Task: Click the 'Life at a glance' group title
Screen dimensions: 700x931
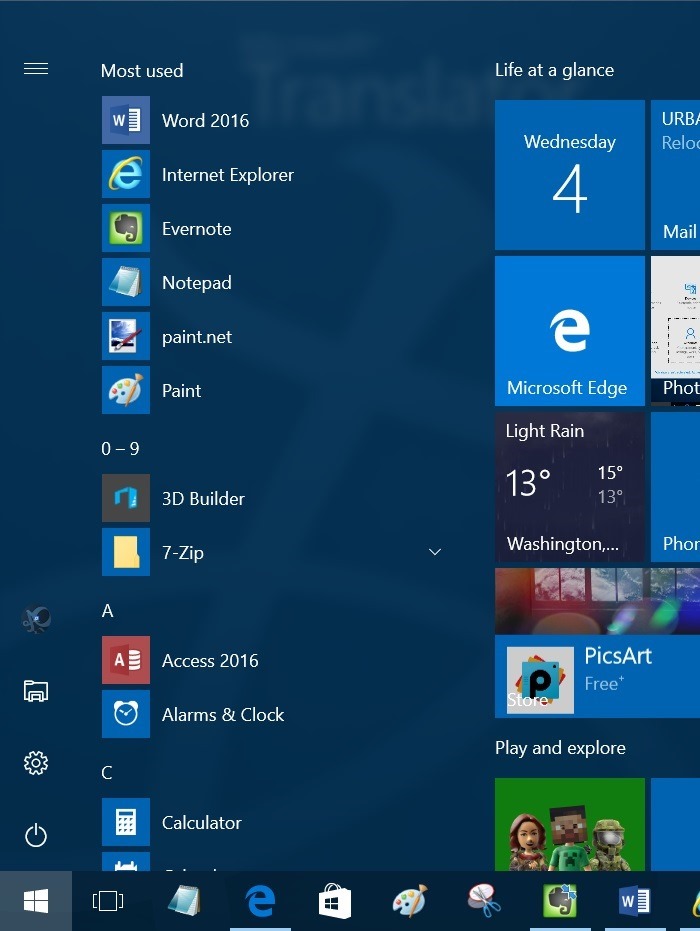Action: pyautogui.click(x=555, y=70)
